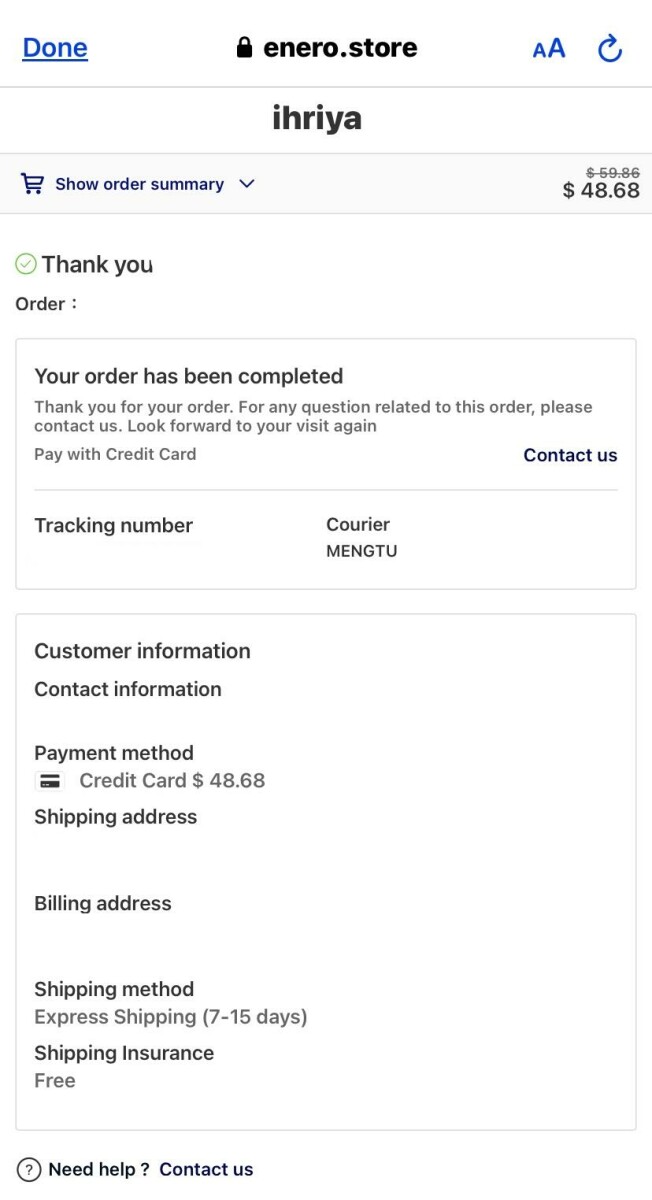
Task: Tap the $ 48.68 order total
Action: (601, 190)
